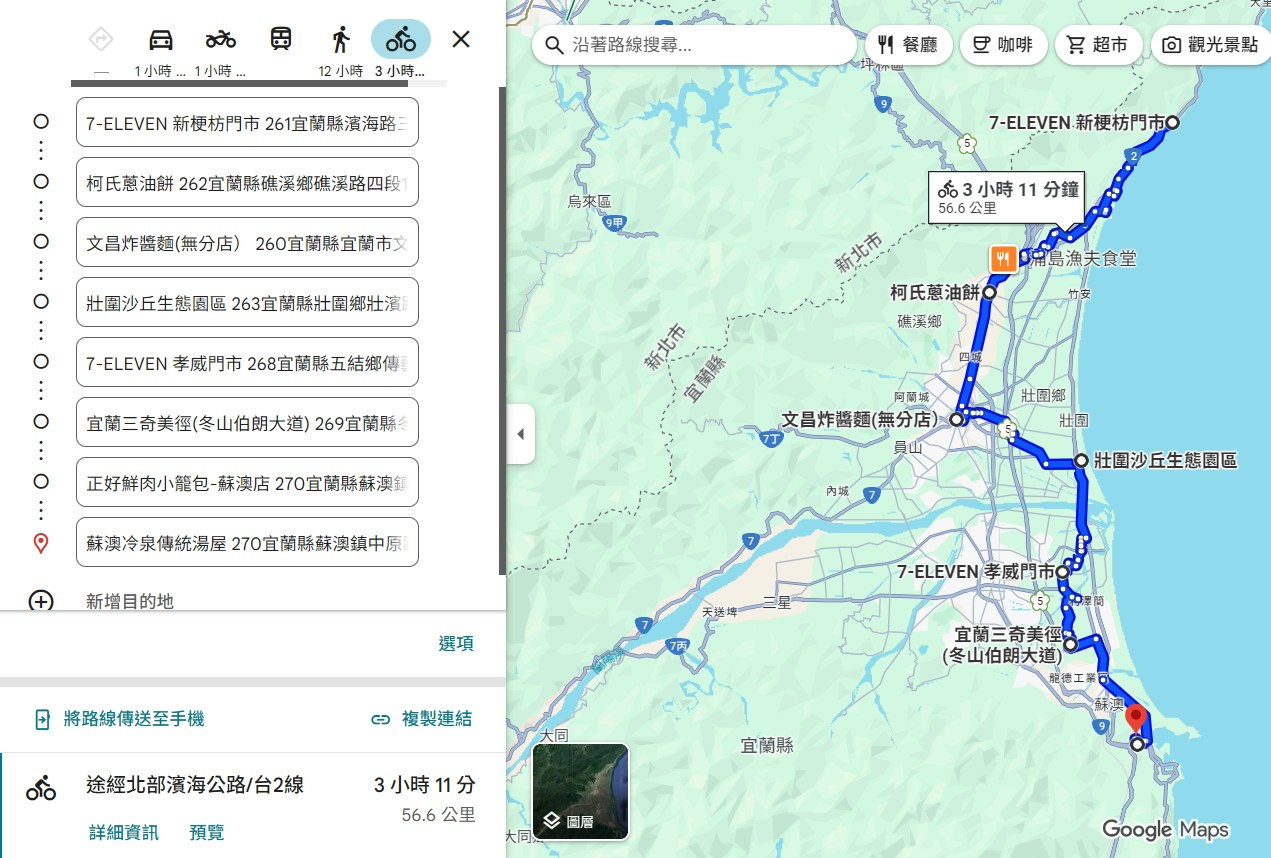Collapse the side panel arrow
1271x858 pixels.
click(x=520, y=434)
